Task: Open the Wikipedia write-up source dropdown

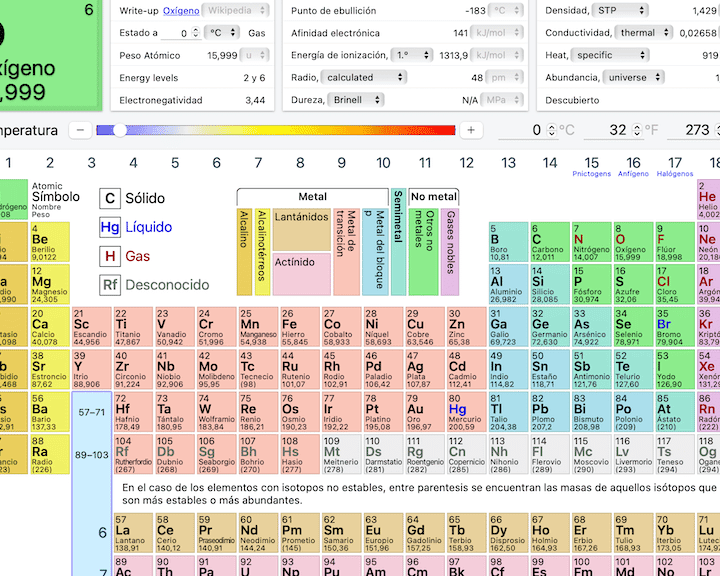Action: click(236, 10)
